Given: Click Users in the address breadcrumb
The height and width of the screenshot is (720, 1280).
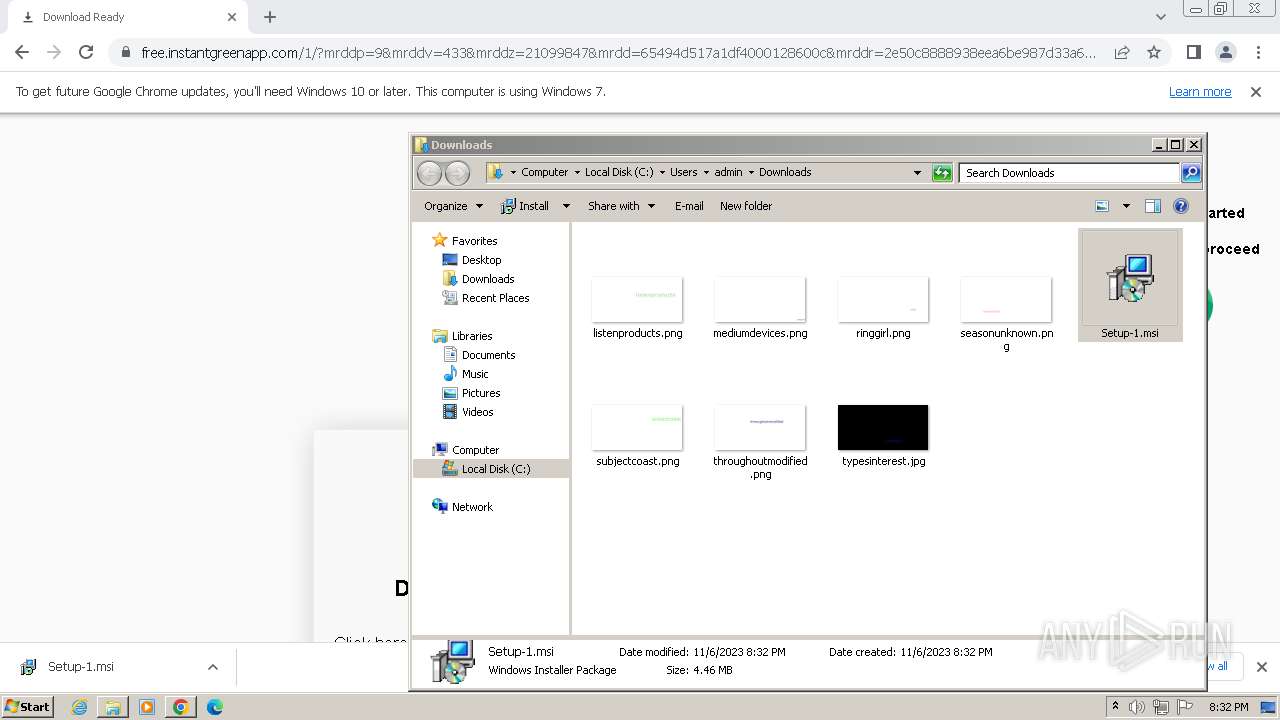Looking at the screenshot, I should pos(683,172).
